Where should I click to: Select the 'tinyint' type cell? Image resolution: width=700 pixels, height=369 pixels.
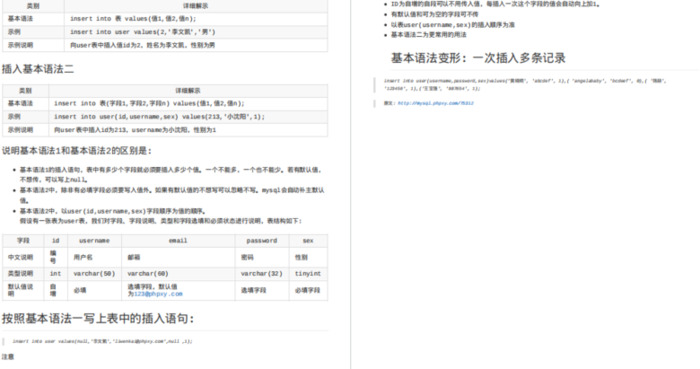[308, 274]
